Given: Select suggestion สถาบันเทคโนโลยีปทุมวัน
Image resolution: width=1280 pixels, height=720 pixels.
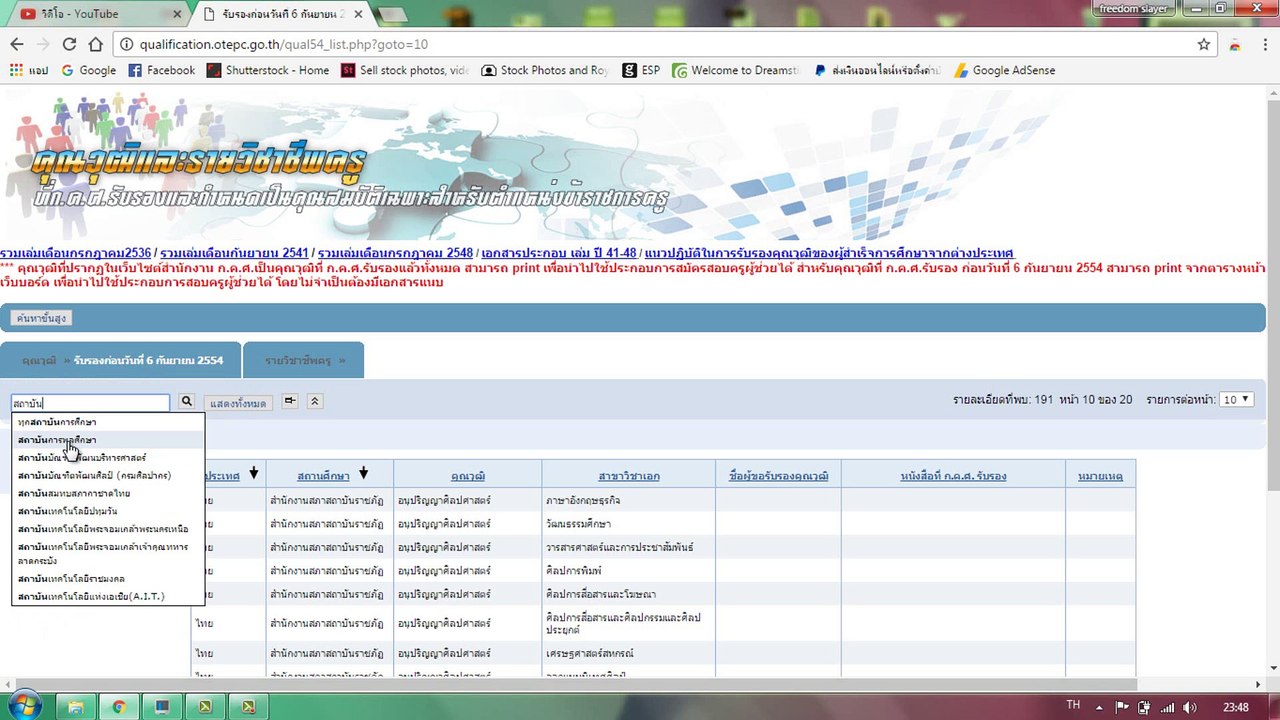Looking at the screenshot, I should pyautogui.click(x=108, y=512).
